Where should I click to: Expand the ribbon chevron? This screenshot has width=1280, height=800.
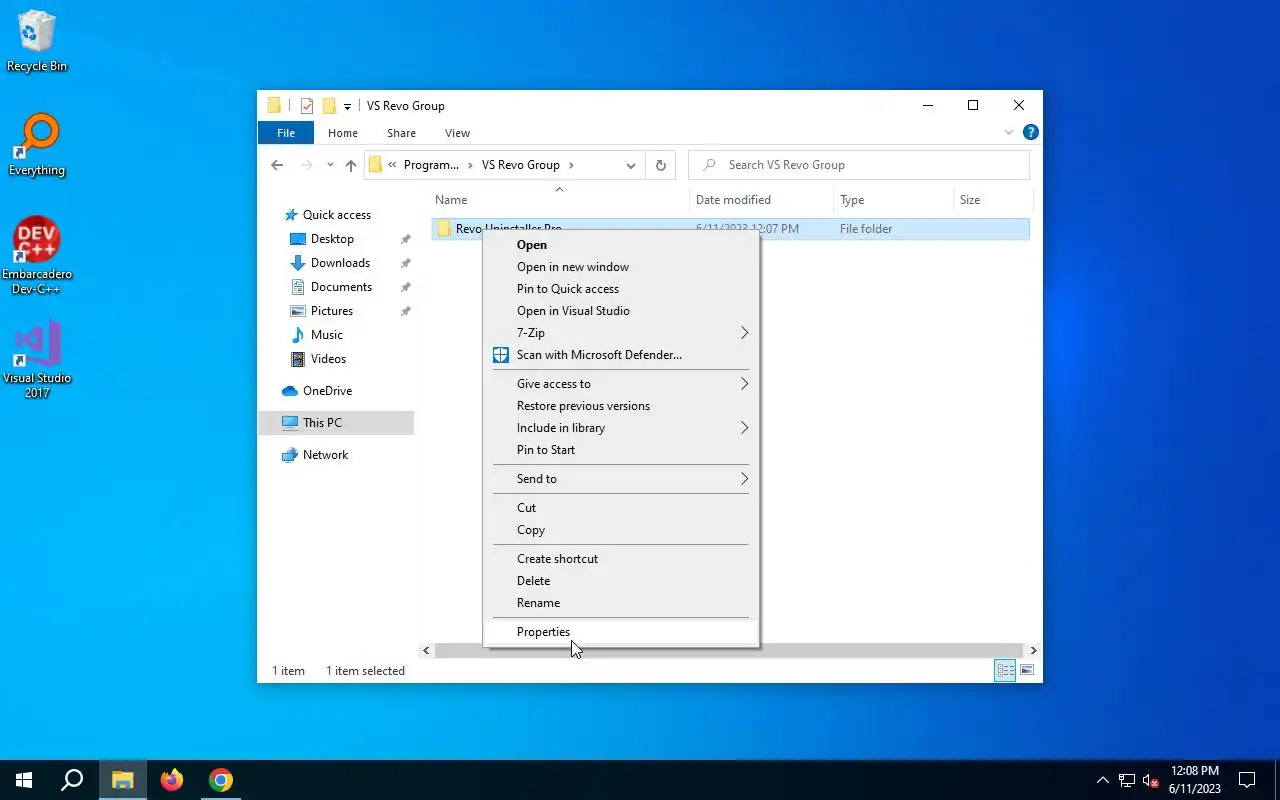(x=1009, y=132)
